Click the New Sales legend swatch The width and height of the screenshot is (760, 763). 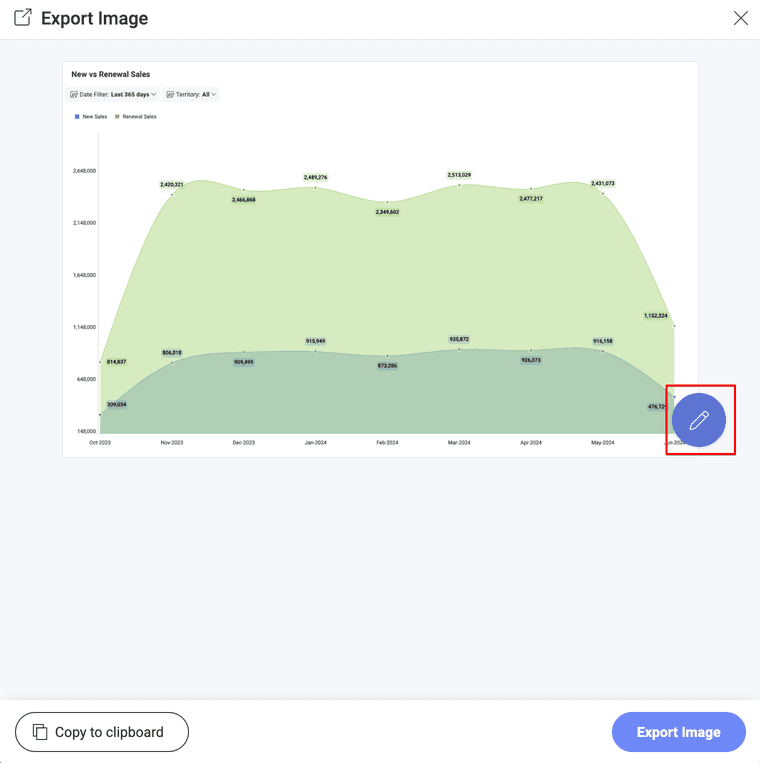[77, 117]
